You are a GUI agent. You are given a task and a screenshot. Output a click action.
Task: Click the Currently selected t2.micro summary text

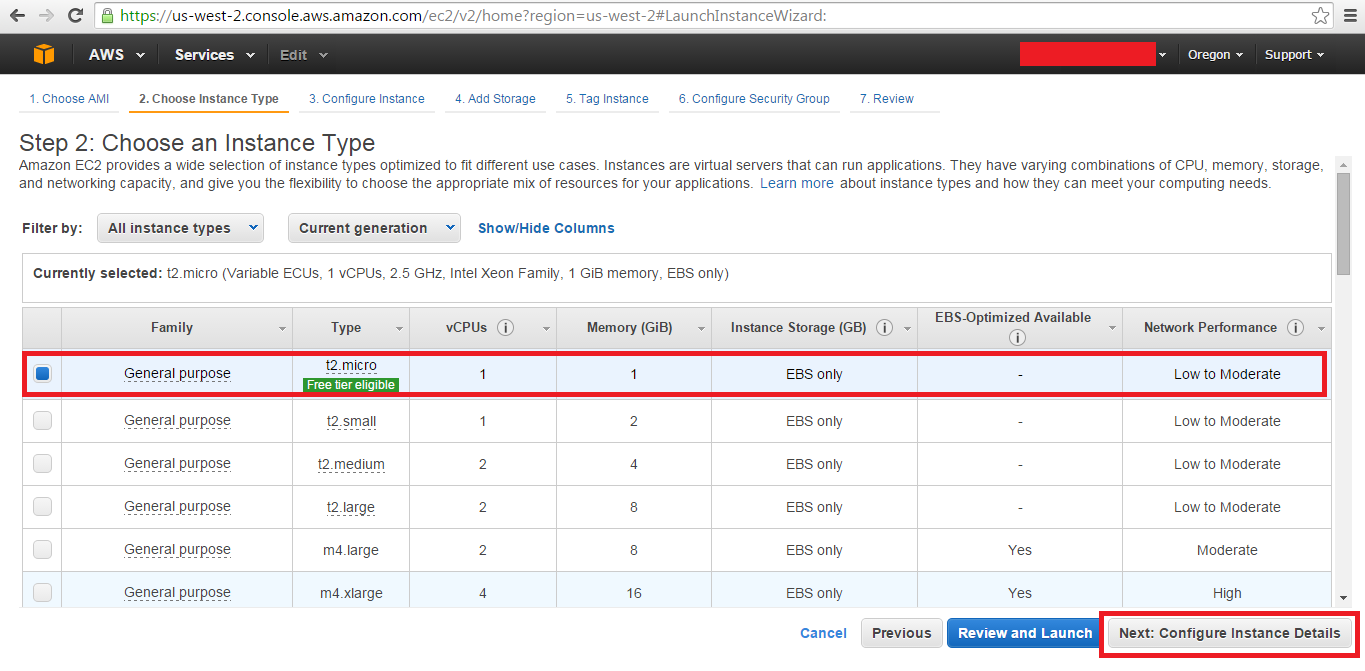tap(381, 273)
